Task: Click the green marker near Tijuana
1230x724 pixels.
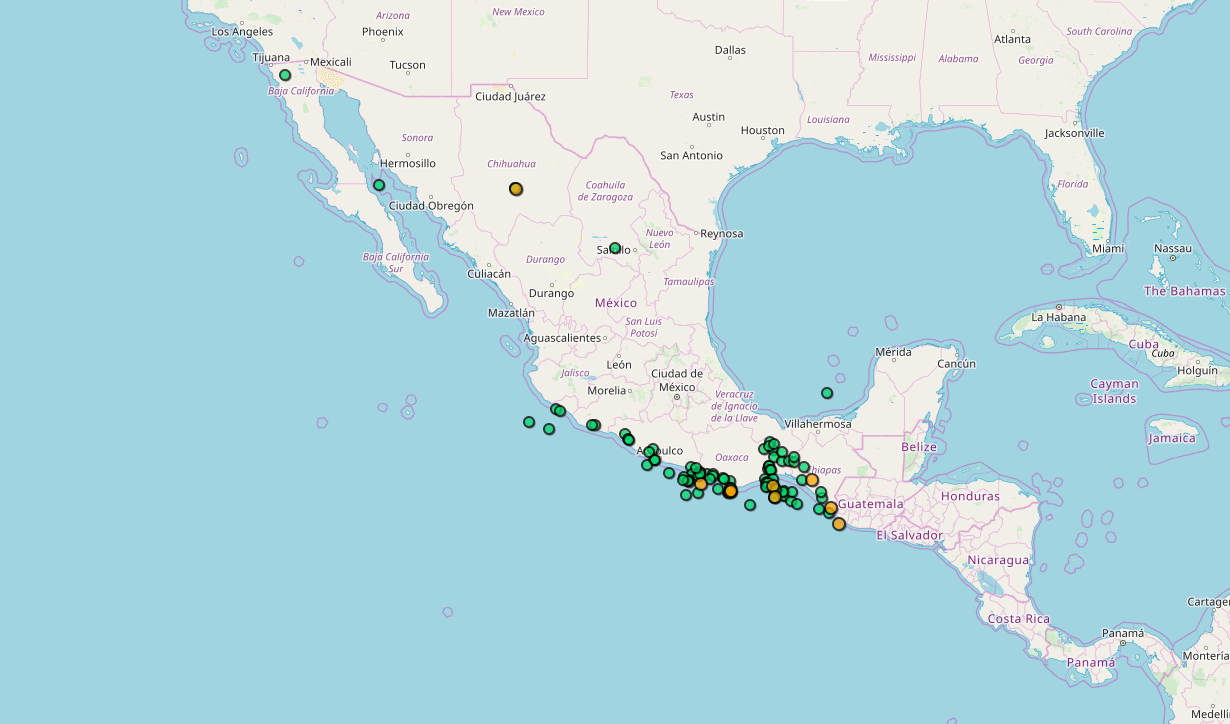Action: [285, 75]
